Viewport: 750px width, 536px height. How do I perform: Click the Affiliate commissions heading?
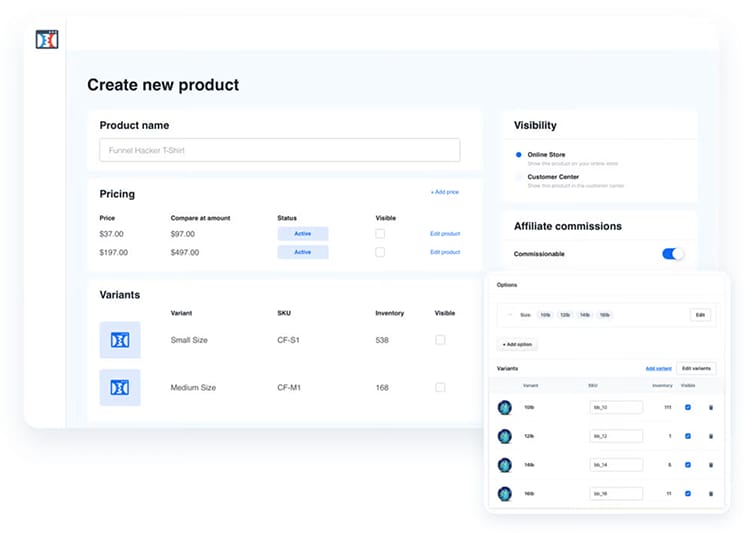[x=568, y=226]
